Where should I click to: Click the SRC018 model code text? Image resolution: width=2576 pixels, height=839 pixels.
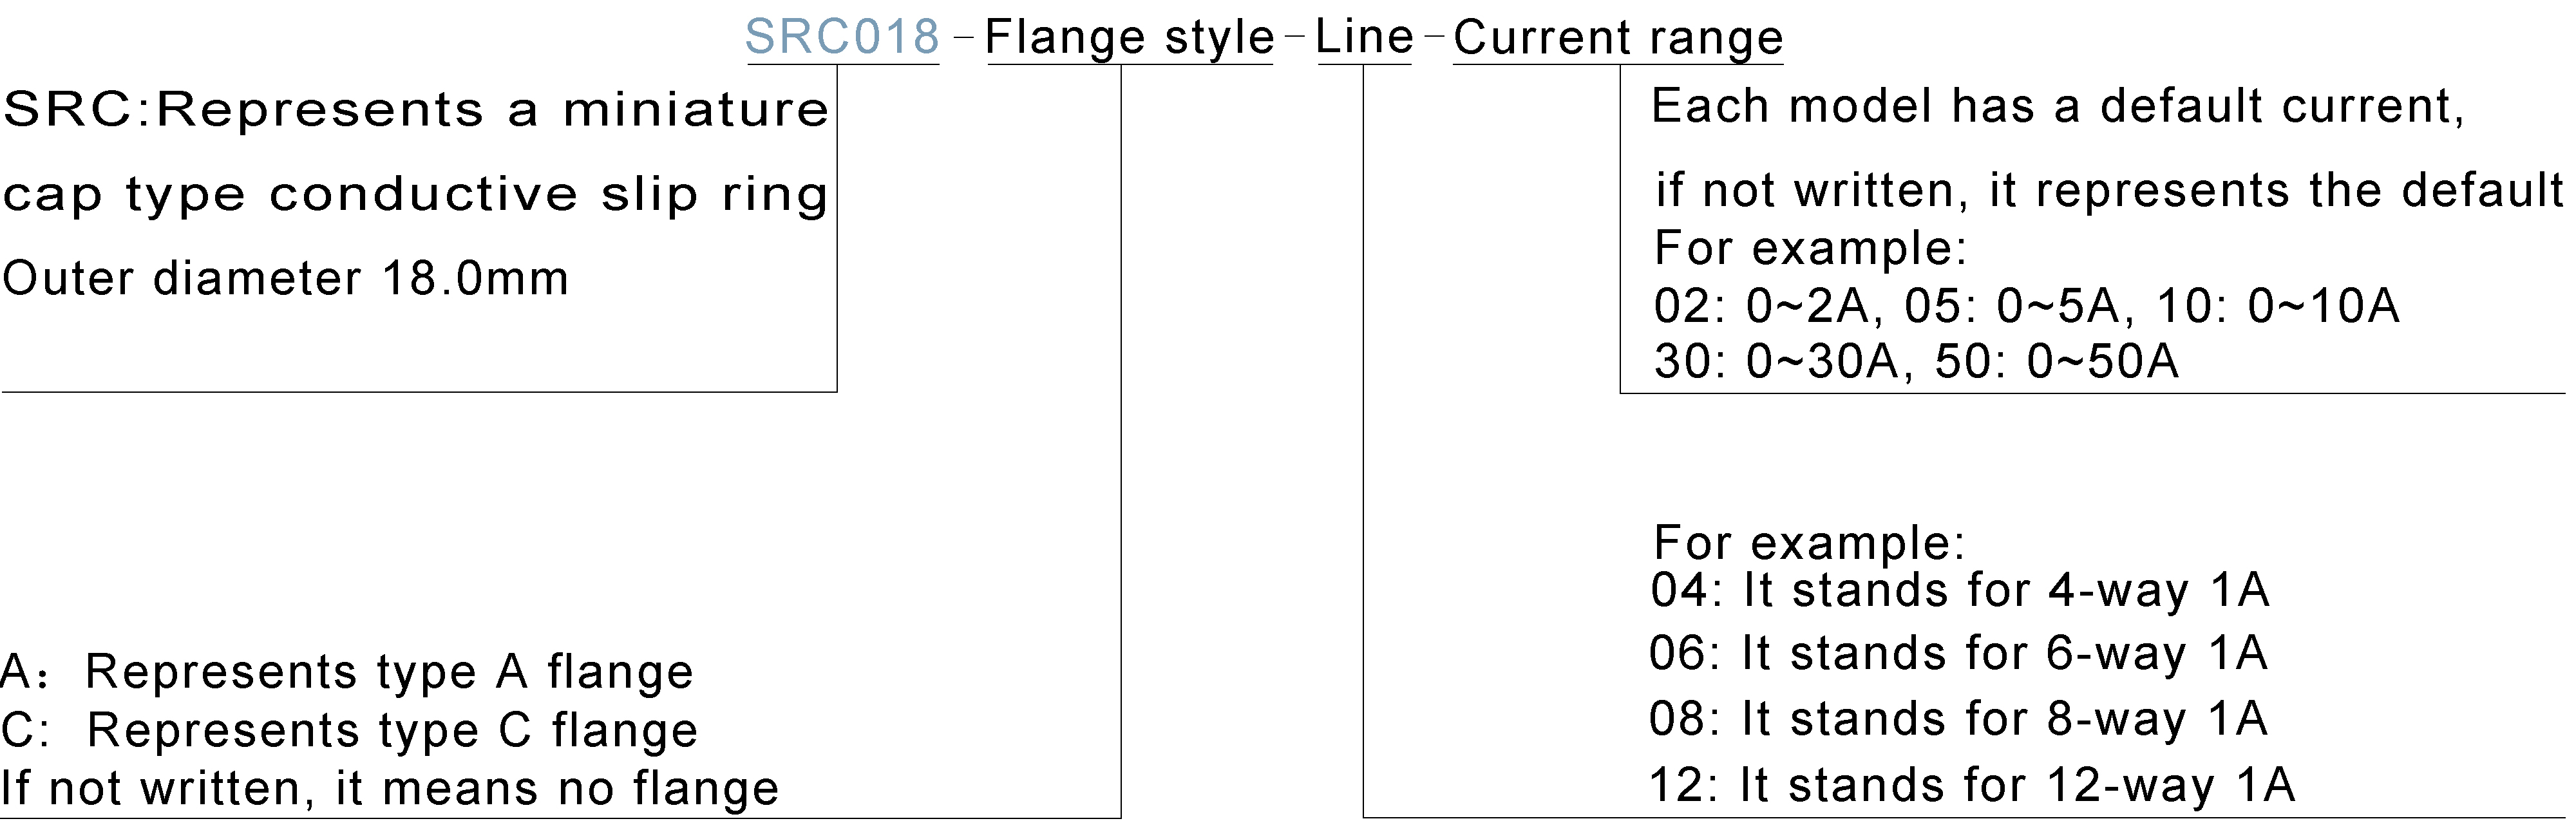[842, 37]
